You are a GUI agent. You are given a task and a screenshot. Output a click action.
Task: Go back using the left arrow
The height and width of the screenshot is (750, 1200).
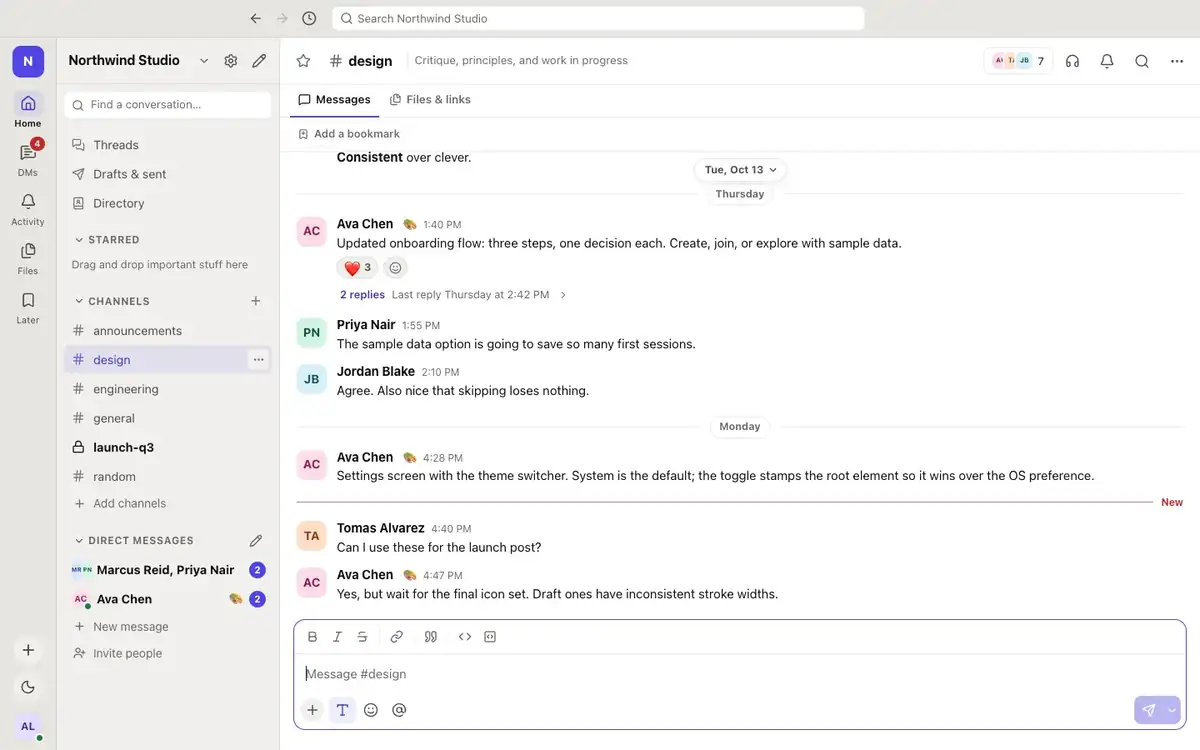pos(256,18)
